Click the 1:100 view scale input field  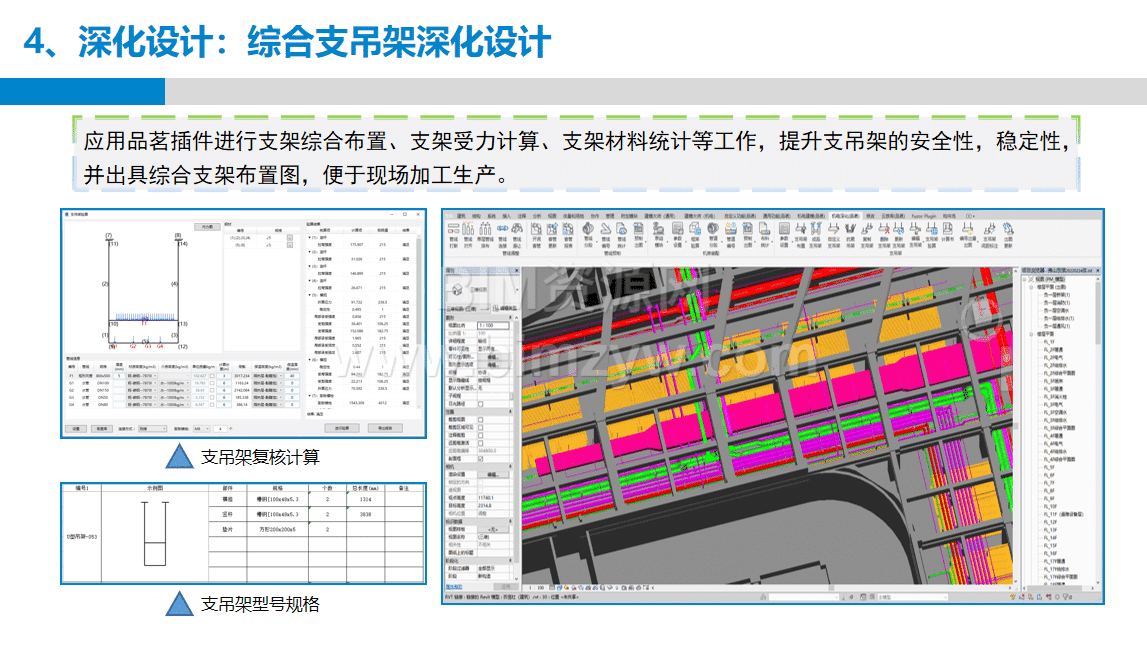point(492,326)
